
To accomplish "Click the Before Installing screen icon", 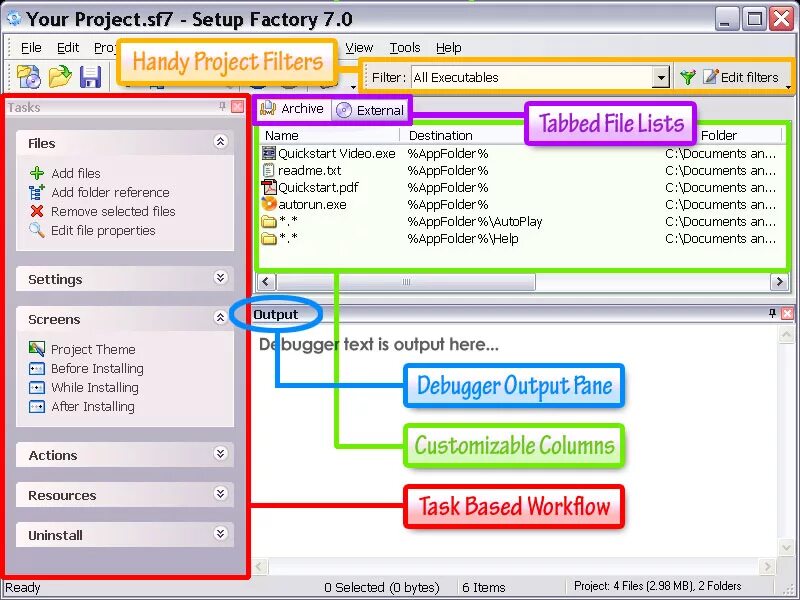I will point(37,368).
